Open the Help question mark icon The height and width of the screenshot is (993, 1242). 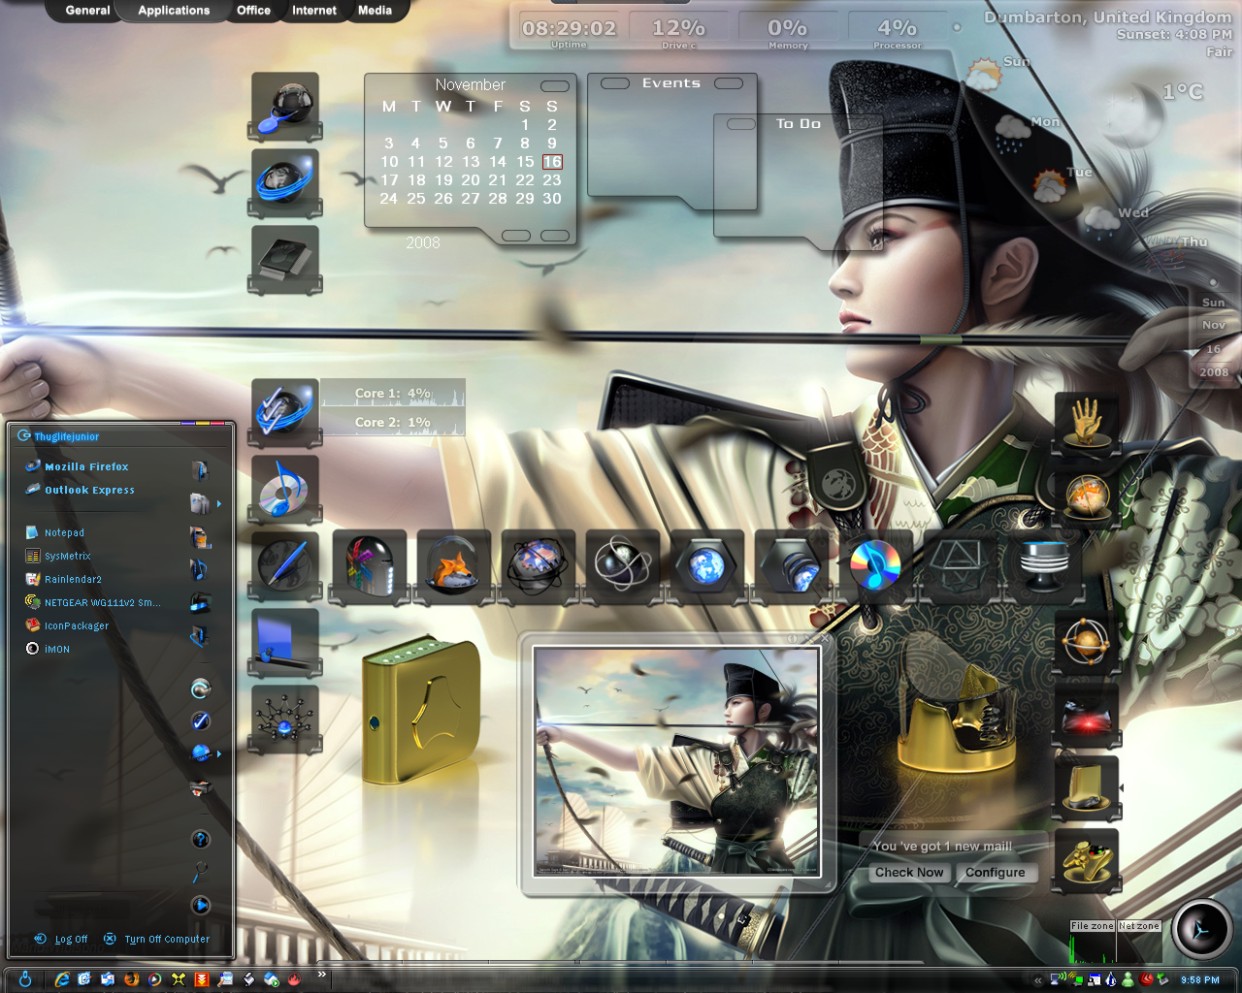tap(200, 839)
